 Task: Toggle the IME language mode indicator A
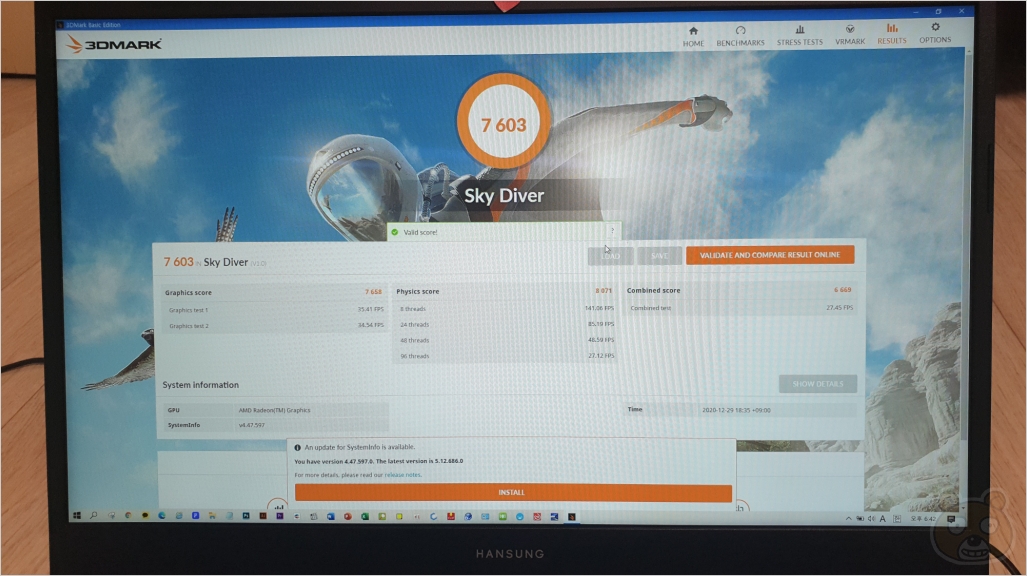point(883,519)
